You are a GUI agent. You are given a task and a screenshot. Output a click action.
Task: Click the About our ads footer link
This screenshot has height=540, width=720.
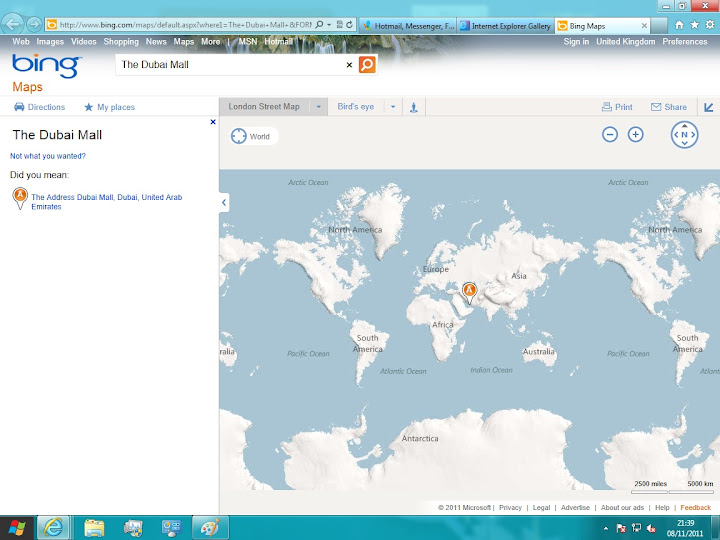click(622, 507)
